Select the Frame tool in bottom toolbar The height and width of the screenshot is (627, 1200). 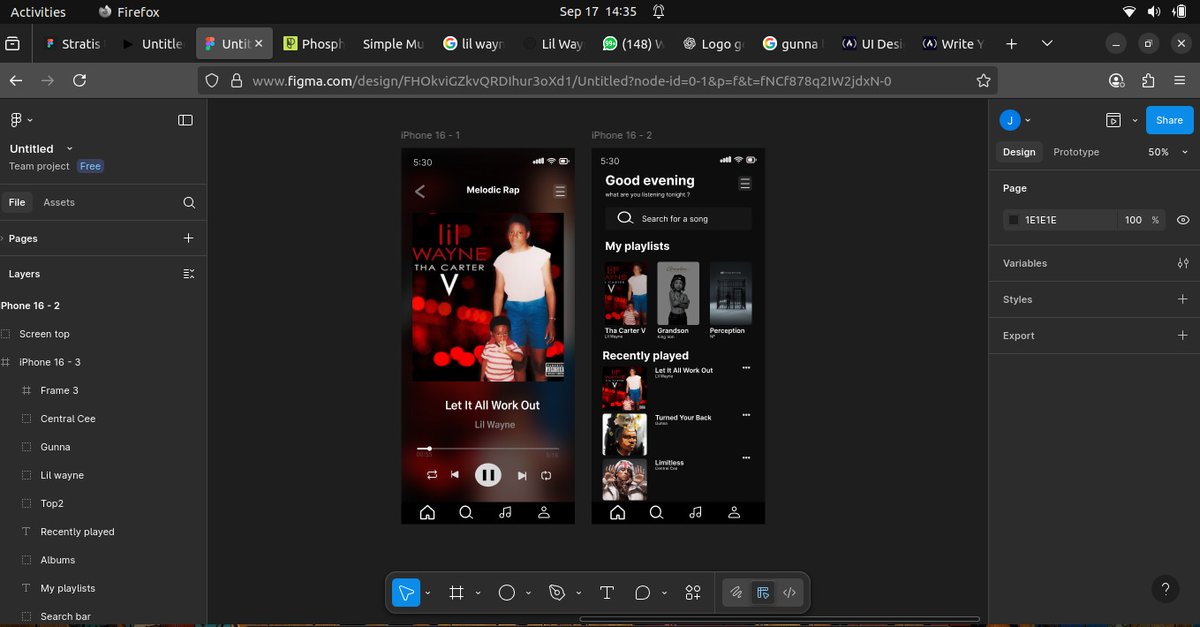[457, 593]
